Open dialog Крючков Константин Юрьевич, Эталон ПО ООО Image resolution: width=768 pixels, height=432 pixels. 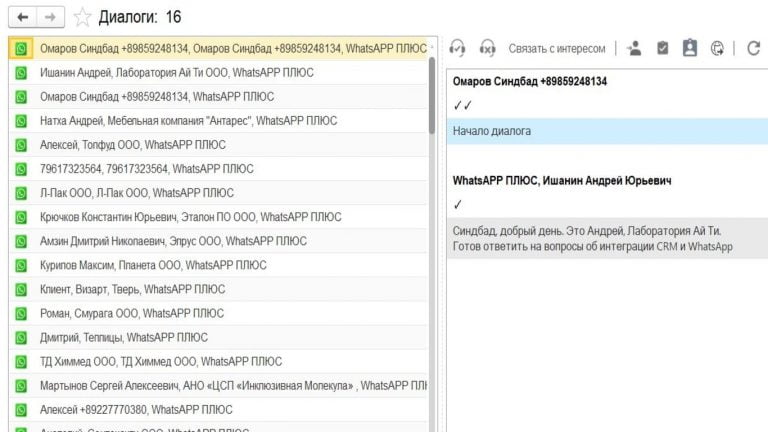[x=218, y=216]
